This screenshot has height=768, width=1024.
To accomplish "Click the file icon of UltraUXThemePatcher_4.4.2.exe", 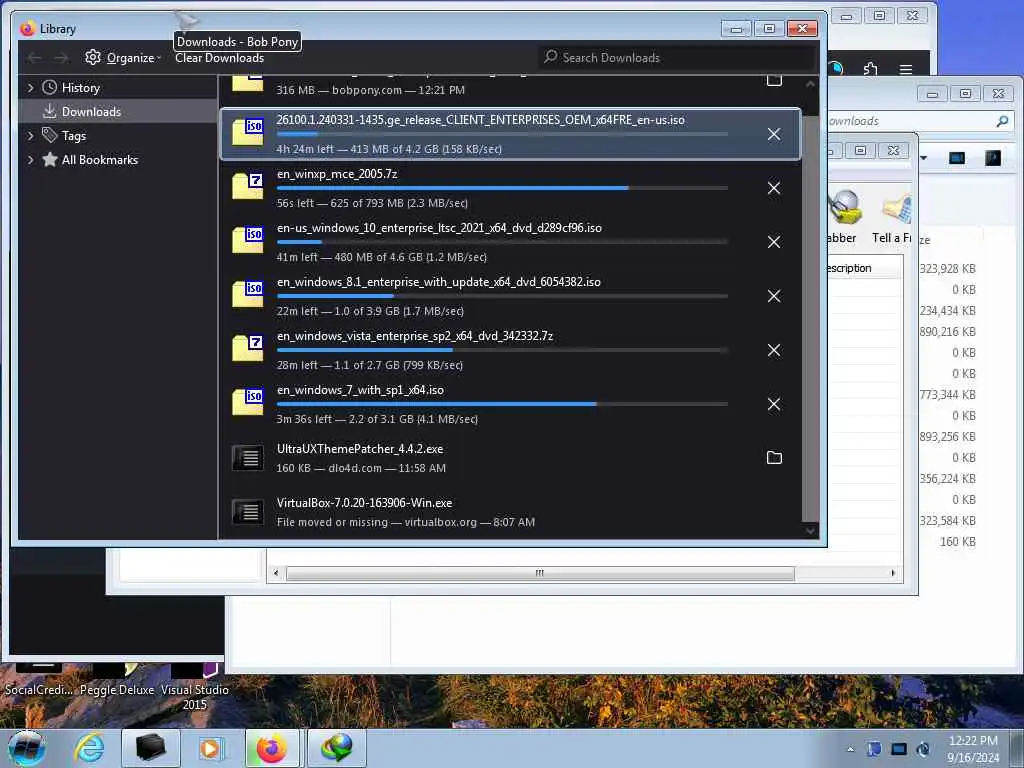I will pyautogui.click(x=248, y=458).
